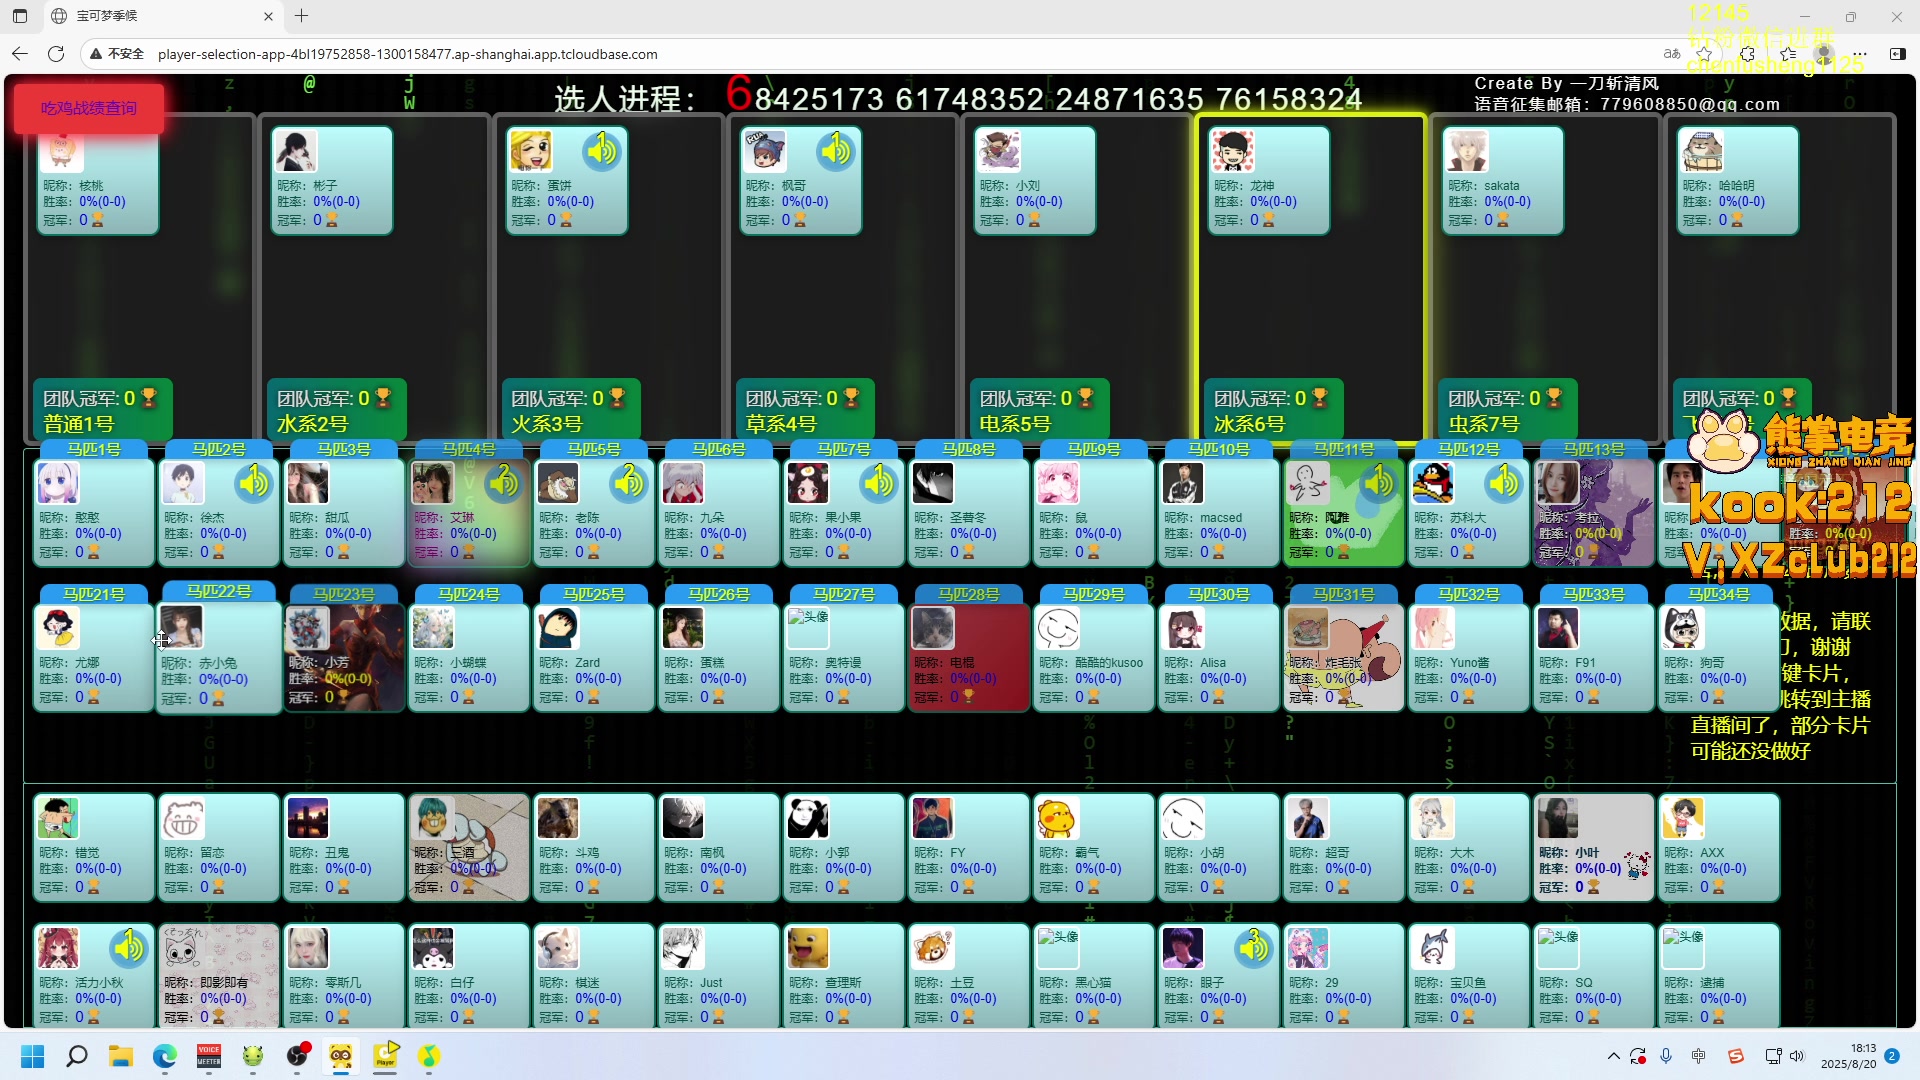Click Yuno酱 nickname text

[x=1470, y=663]
